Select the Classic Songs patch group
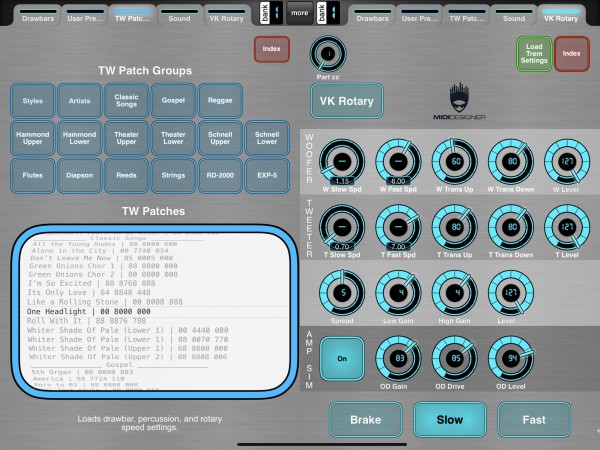 (126, 101)
